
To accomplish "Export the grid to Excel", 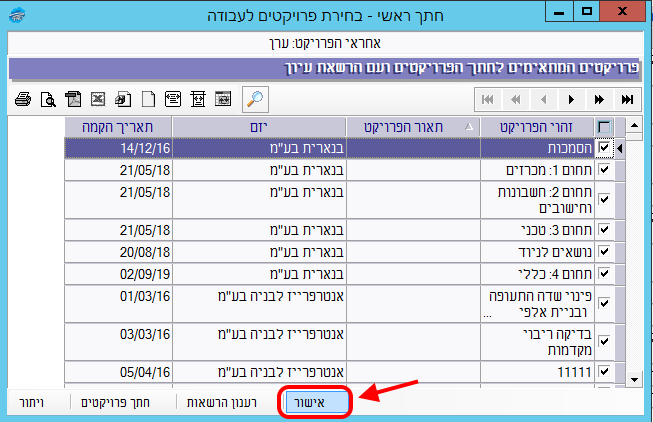I will click(98, 99).
